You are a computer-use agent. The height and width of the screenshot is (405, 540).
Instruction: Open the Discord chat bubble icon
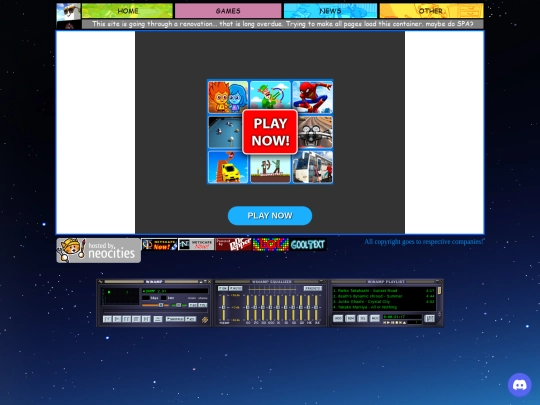tap(520, 385)
